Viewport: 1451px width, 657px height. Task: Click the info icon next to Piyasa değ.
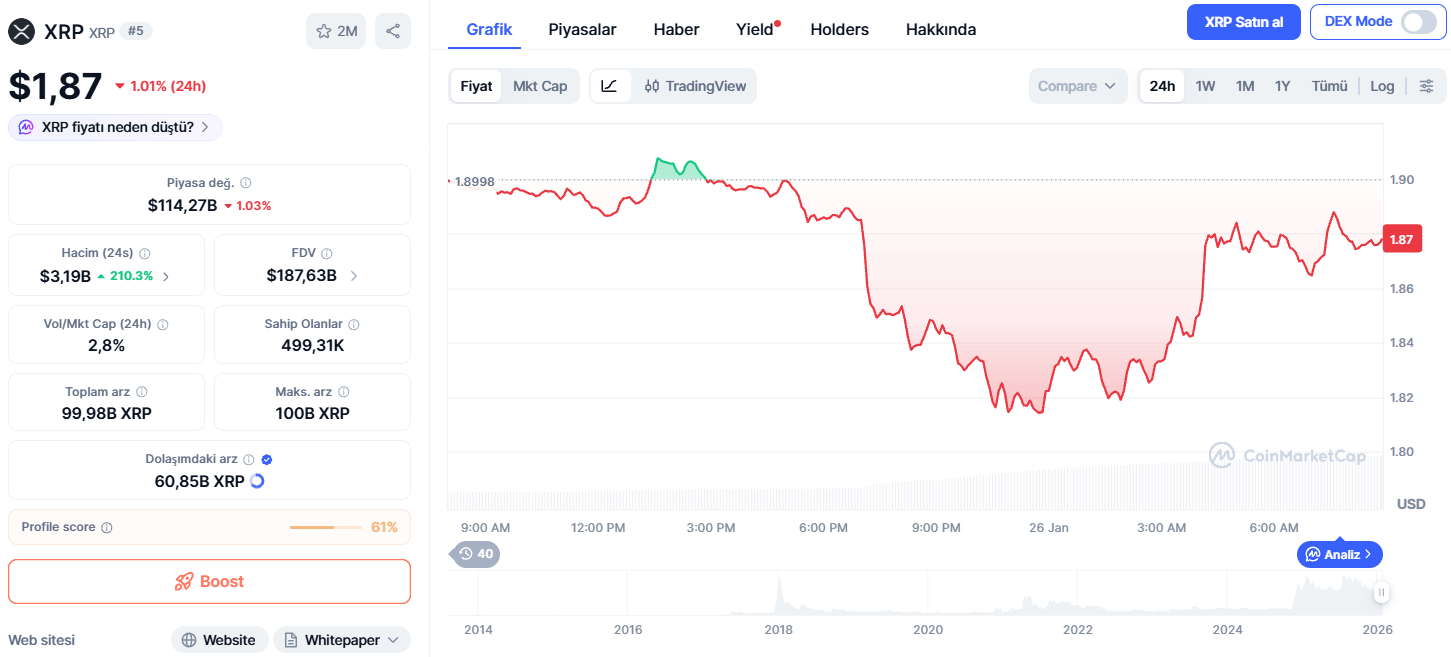tap(246, 183)
